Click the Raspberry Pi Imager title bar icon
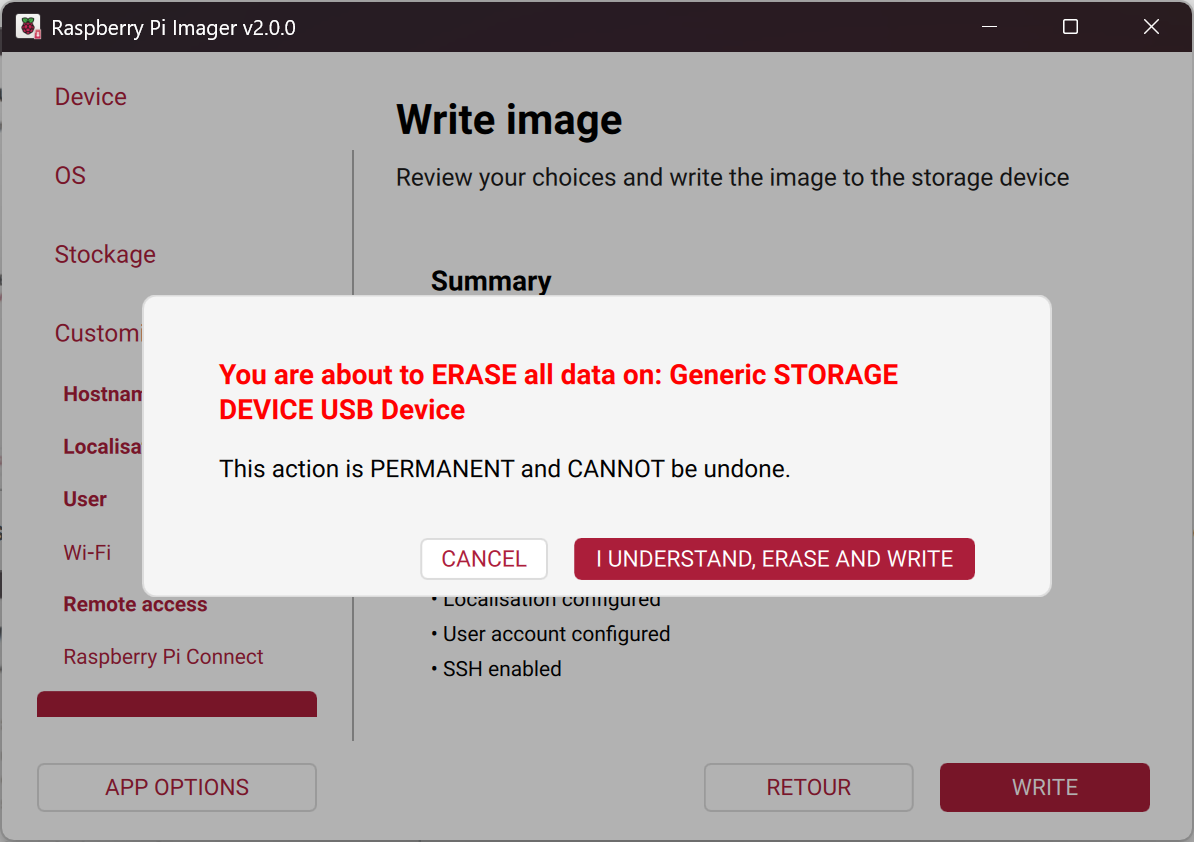The height and width of the screenshot is (842, 1194). [28, 27]
